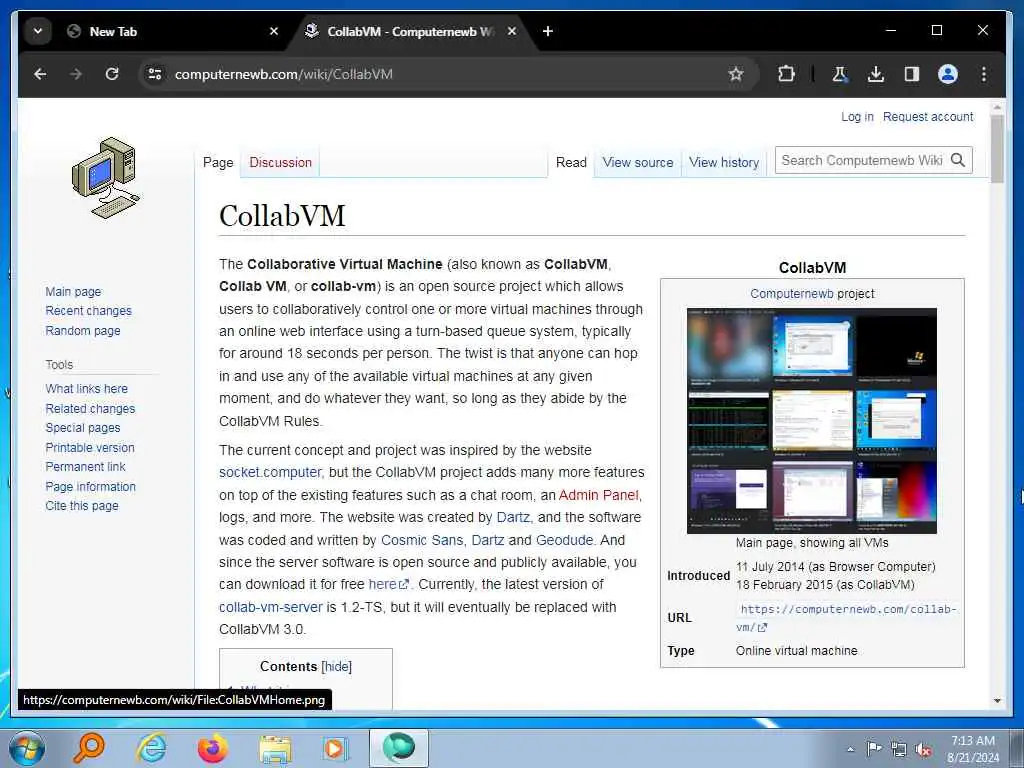1024x768 pixels.
Task: Open Page information link
Action: (91, 487)
